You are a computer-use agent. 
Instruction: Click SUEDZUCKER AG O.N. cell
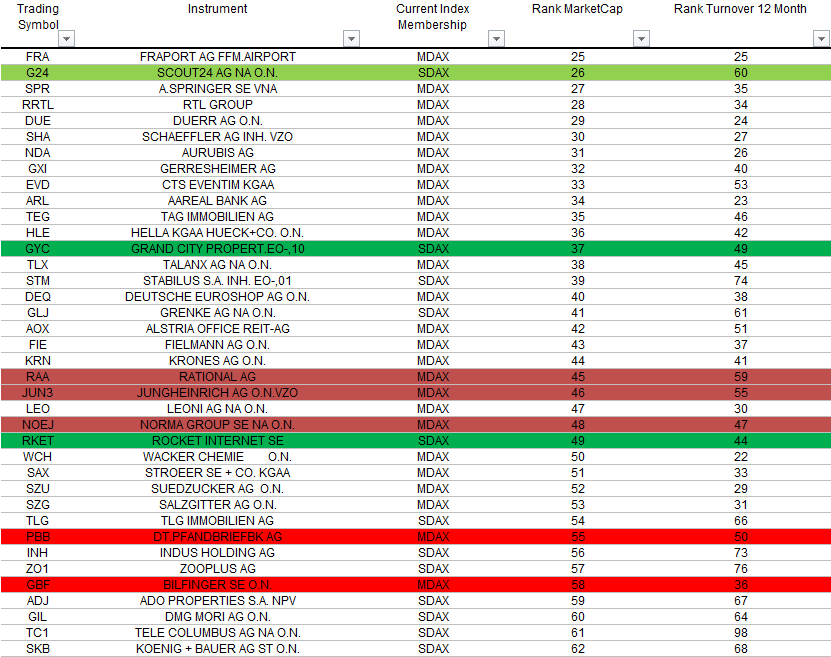click(217, 489)
